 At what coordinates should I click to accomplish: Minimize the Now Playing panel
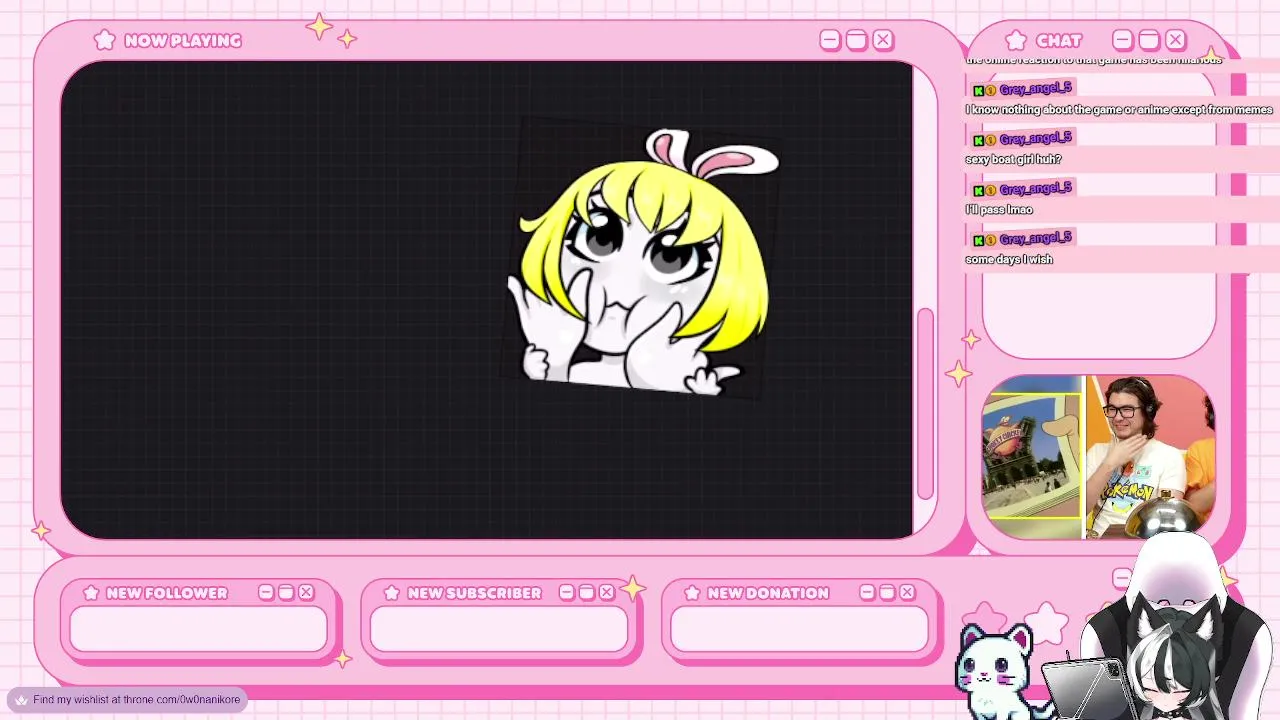point(830,40)
